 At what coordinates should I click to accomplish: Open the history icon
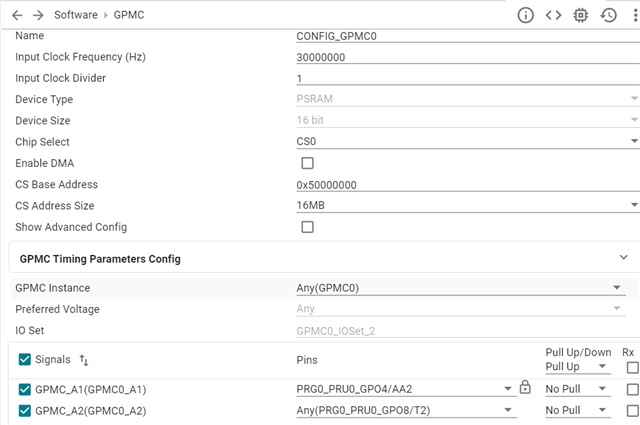pyautogui.click(x=608, y=15)
